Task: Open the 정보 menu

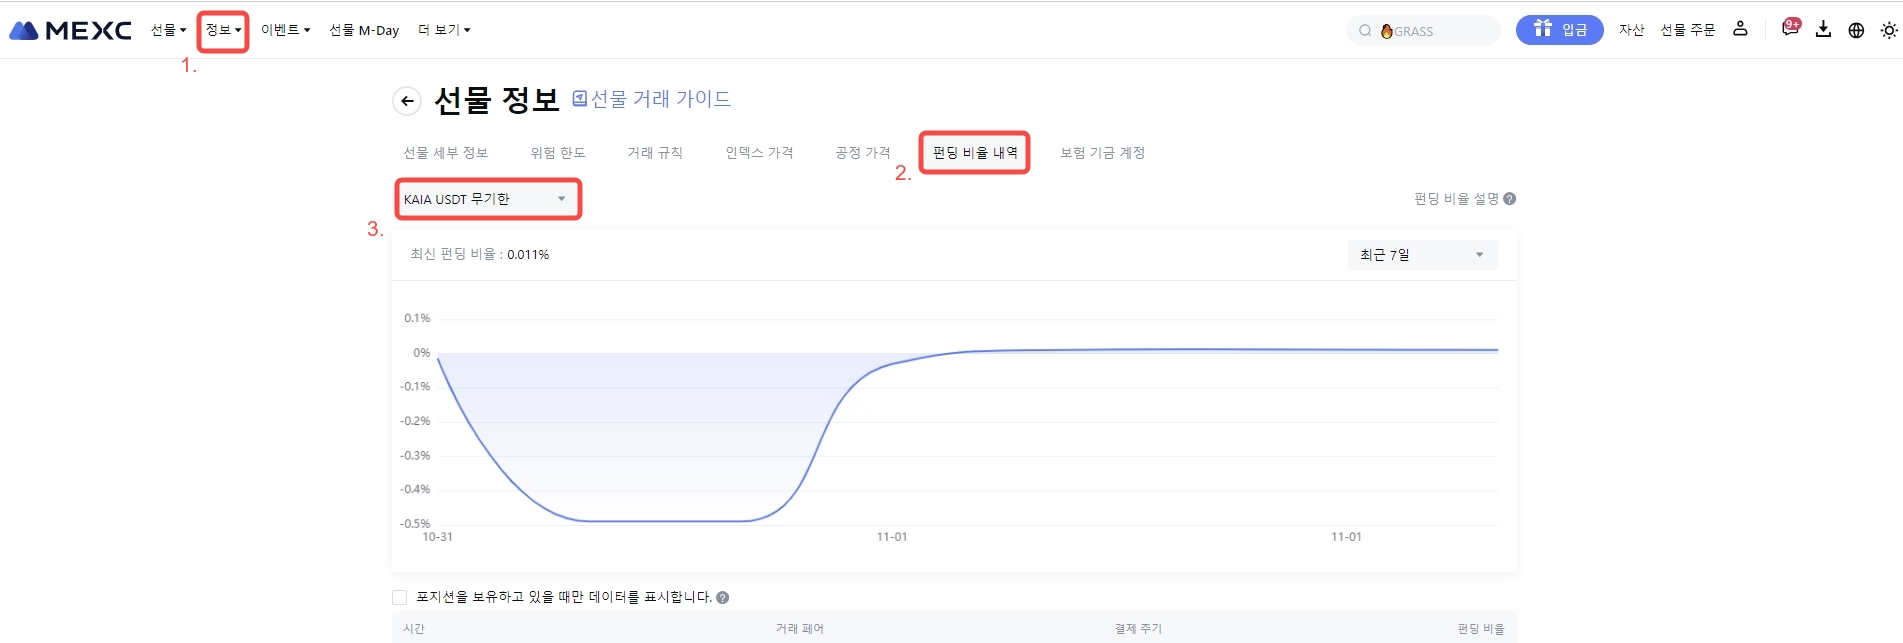Action: tap(223, 30)
